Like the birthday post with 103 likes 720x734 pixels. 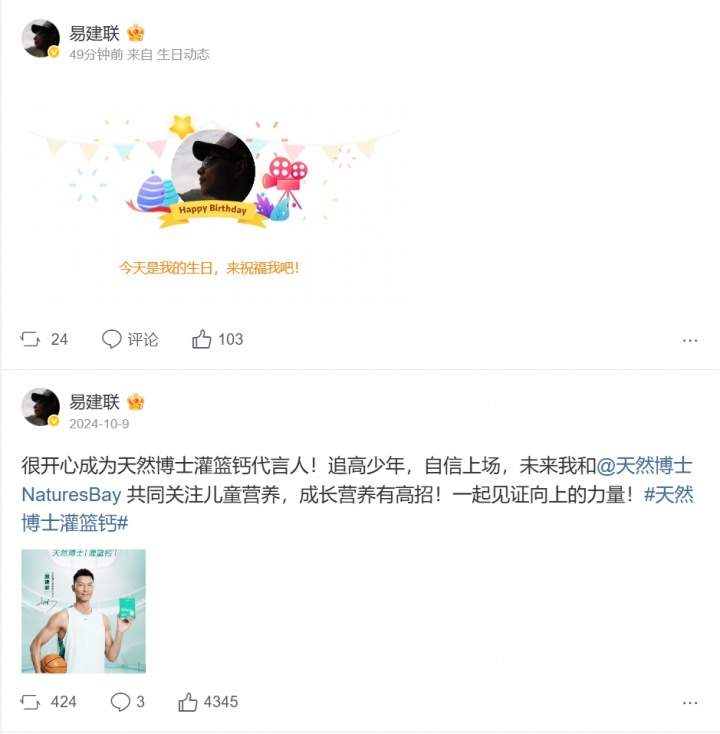pyautogui.click(x=217, y=339)
